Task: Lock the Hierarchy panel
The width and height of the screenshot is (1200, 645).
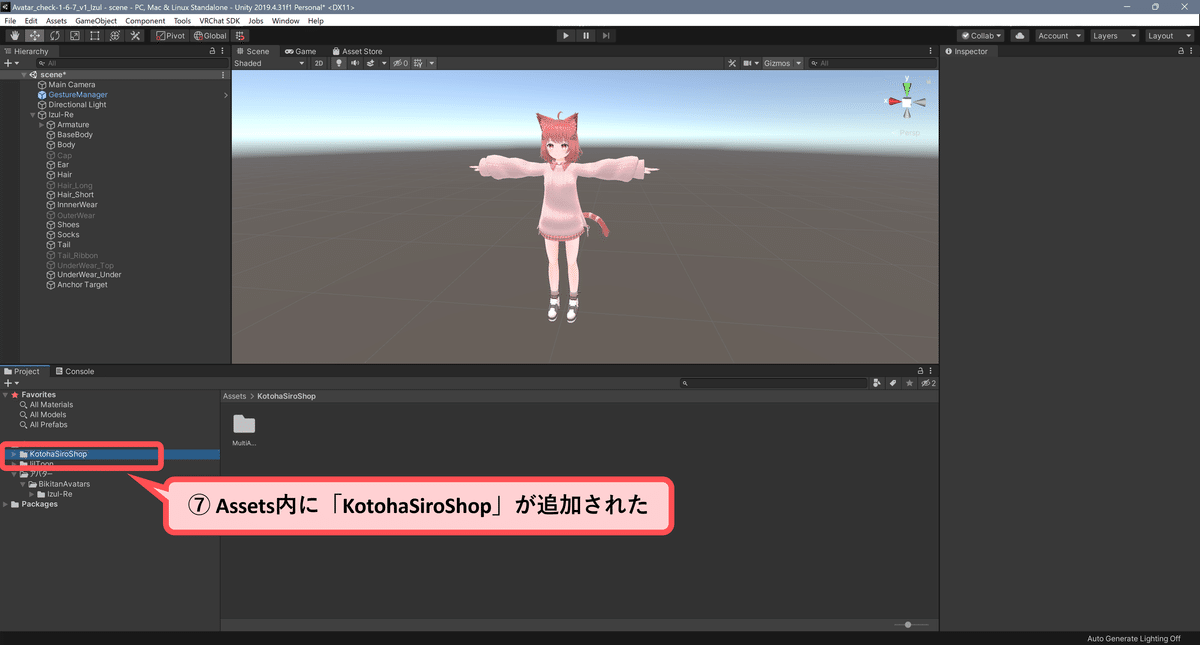Action: (212, 51)
